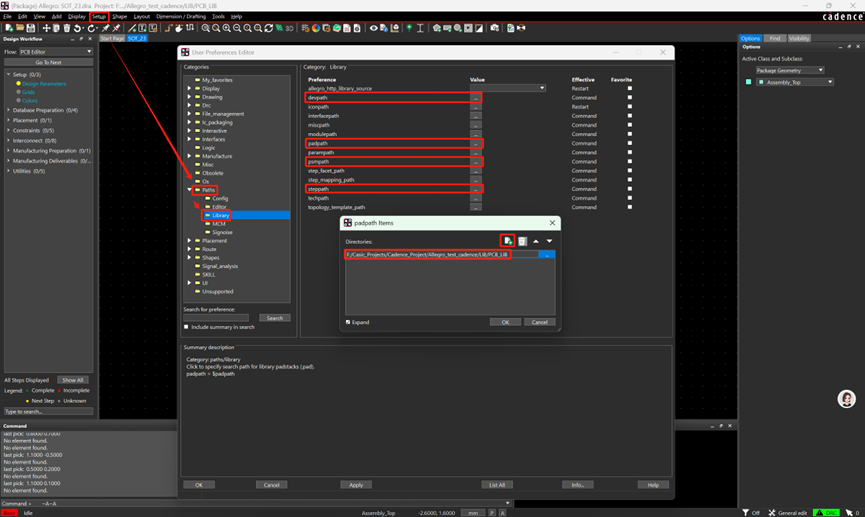Open allegro_http_library_source value dropdown
The image size is (865, 517).
508,88
